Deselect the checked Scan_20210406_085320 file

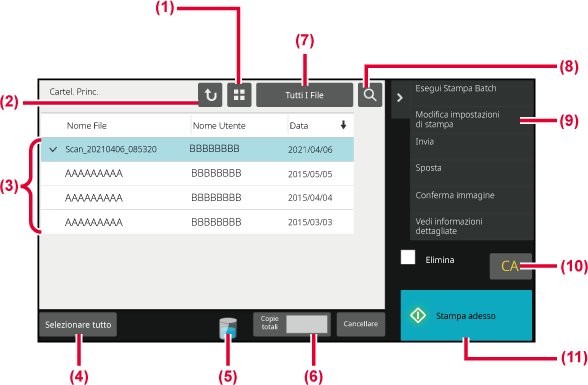point(197,149)
